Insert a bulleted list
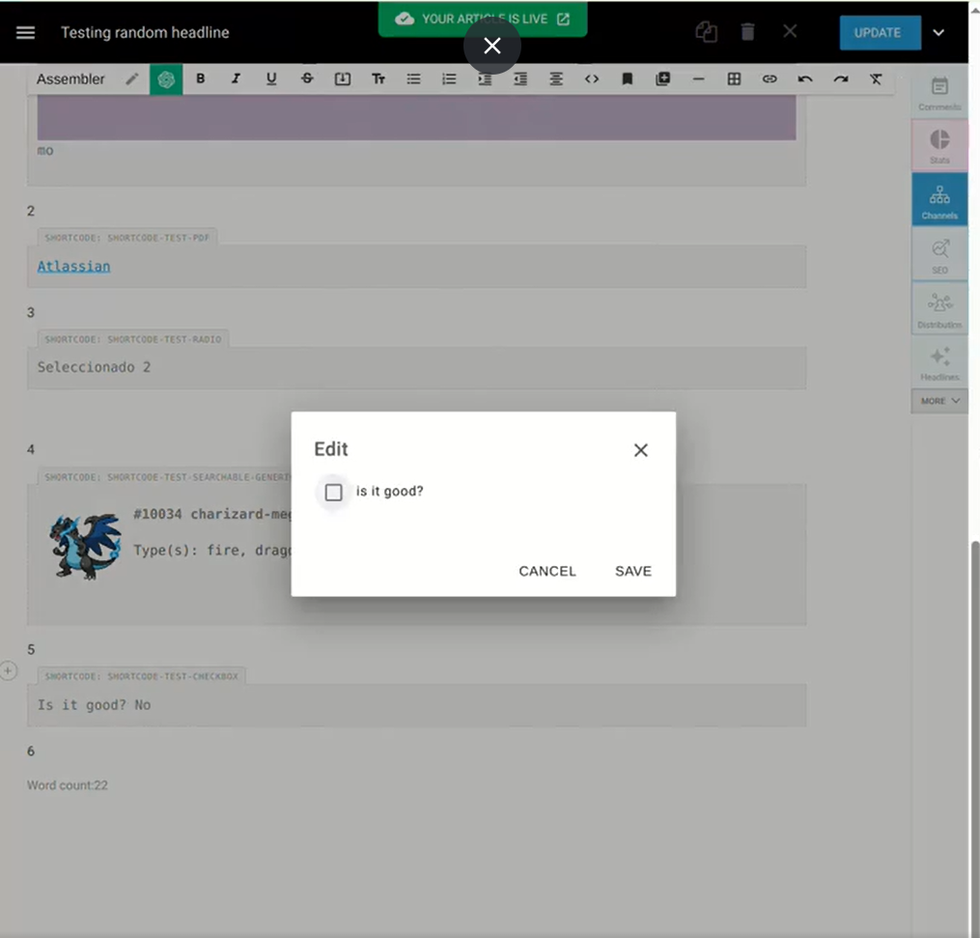This screenshot has height=938, width=980. tap(414, 79)
